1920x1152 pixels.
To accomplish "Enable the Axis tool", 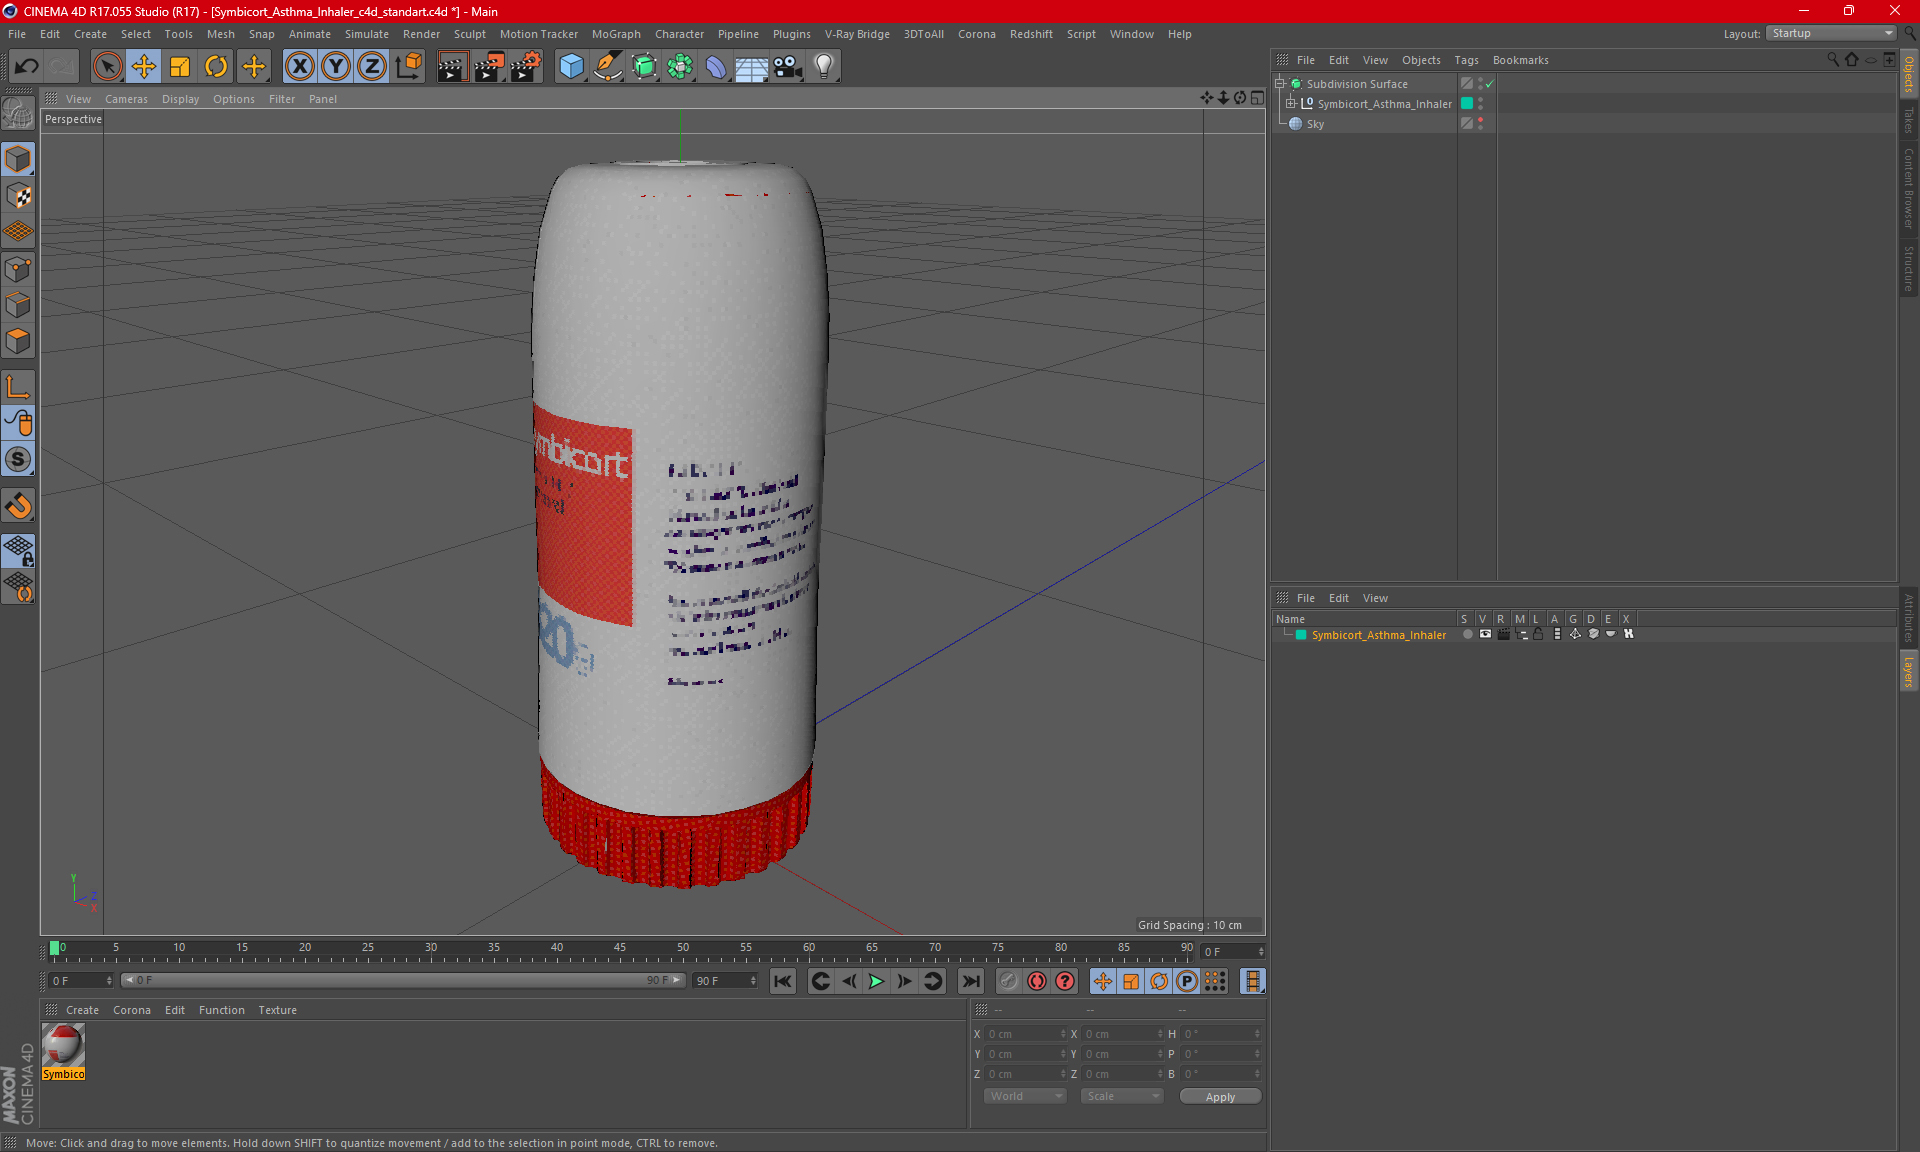I will pyautogui.click(x=18, y=387).
